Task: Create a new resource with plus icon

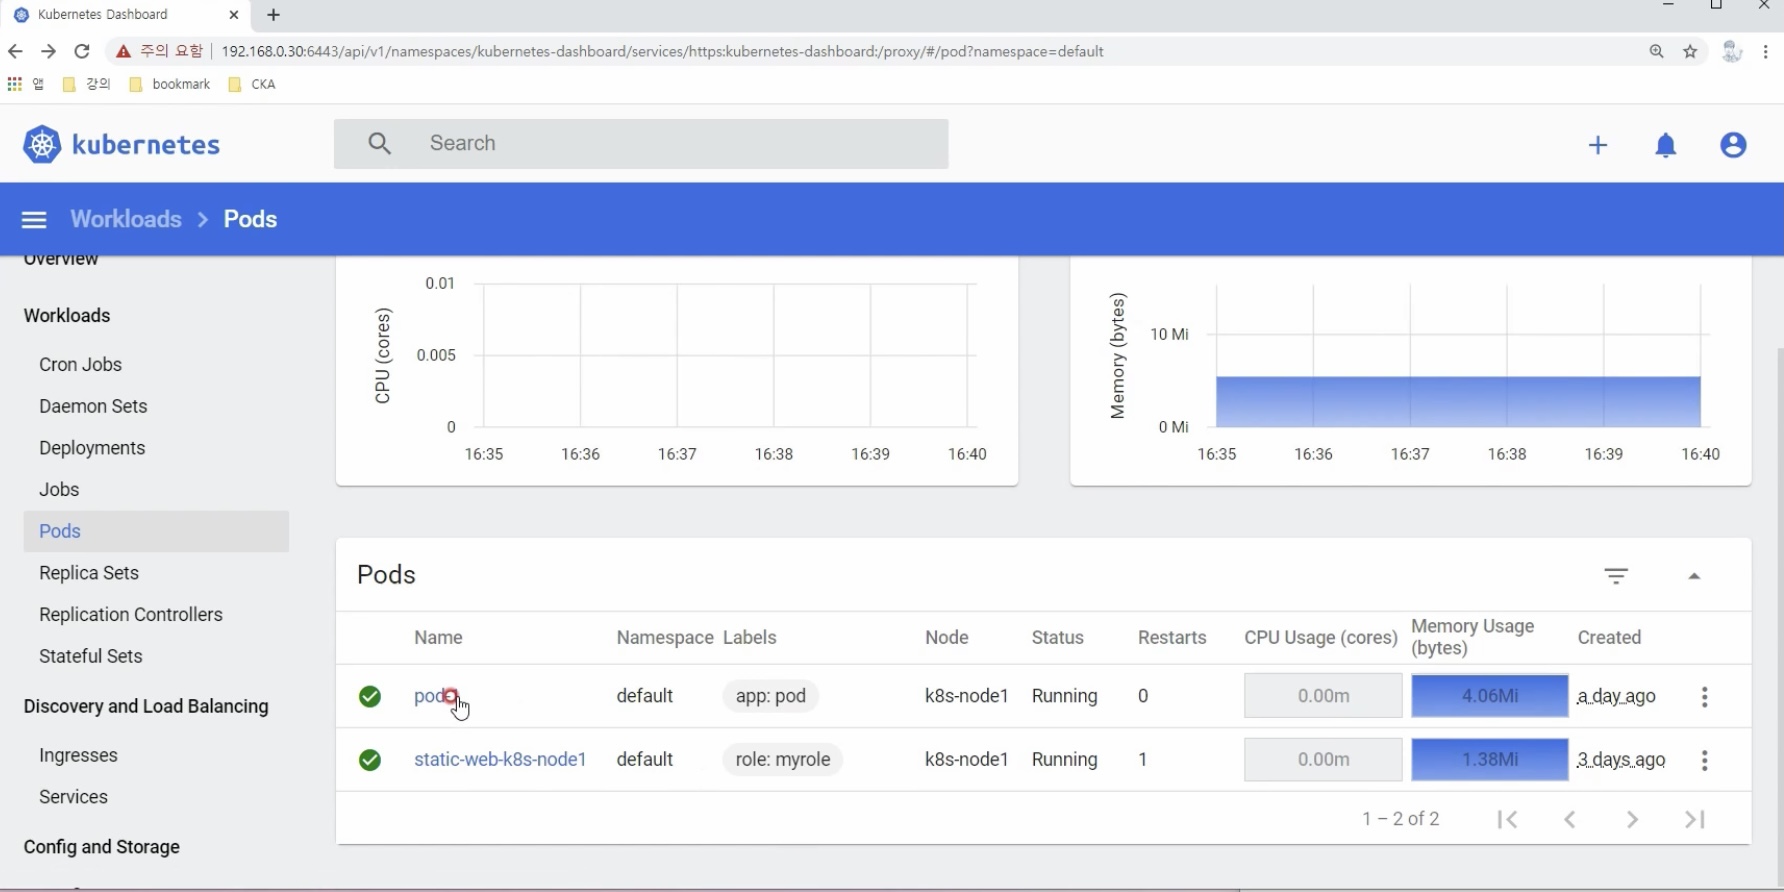Action: tap(1598, 145)
